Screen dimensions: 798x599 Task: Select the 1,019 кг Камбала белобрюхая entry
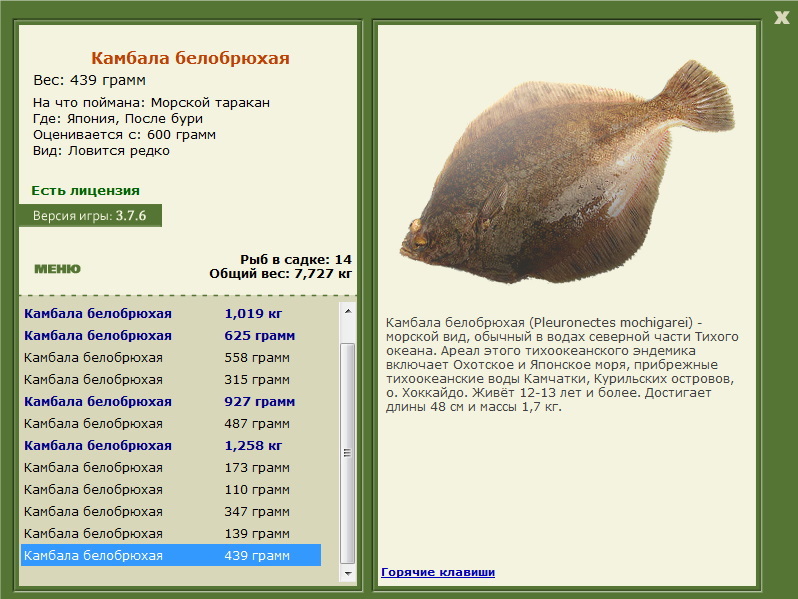pos(171,313)
